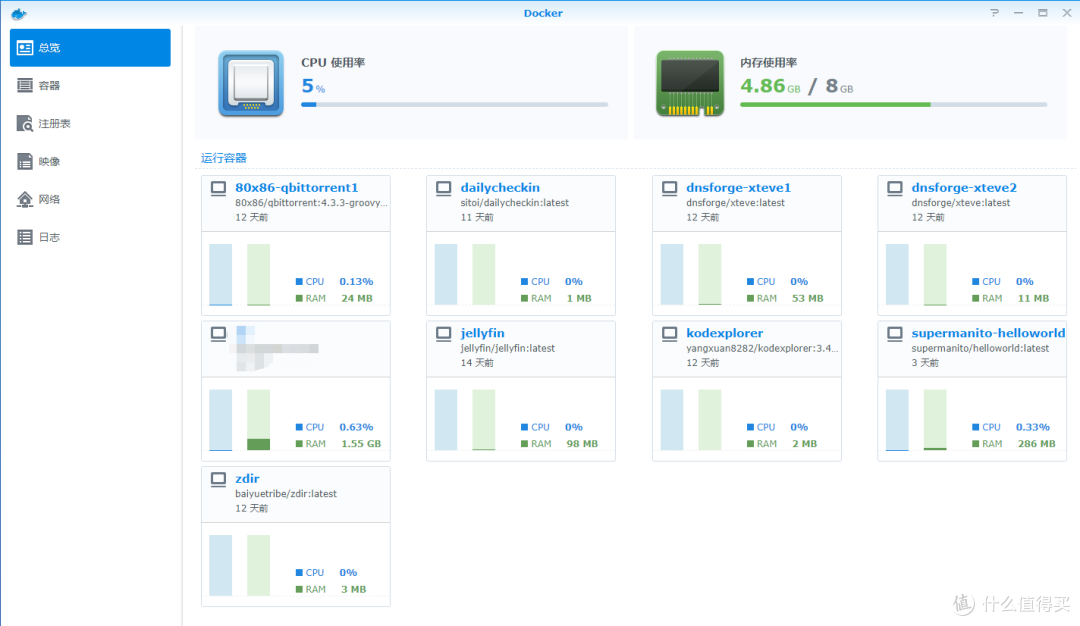The height and width of the screenshot is (626, 1080).
Task: Open the dnsforge-xteve1 container link
Action: (x=738, y=187)
